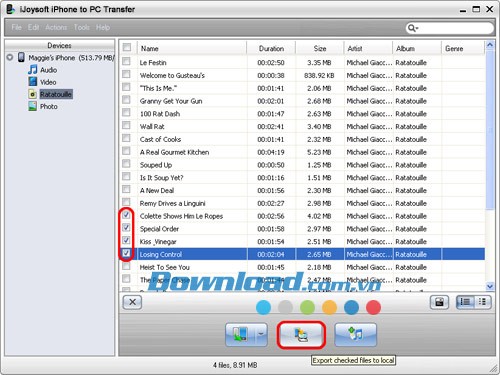Viewport: 500px width, 375px height.
Task: Pick the dark blue color dot
Action: coord(351,307)
